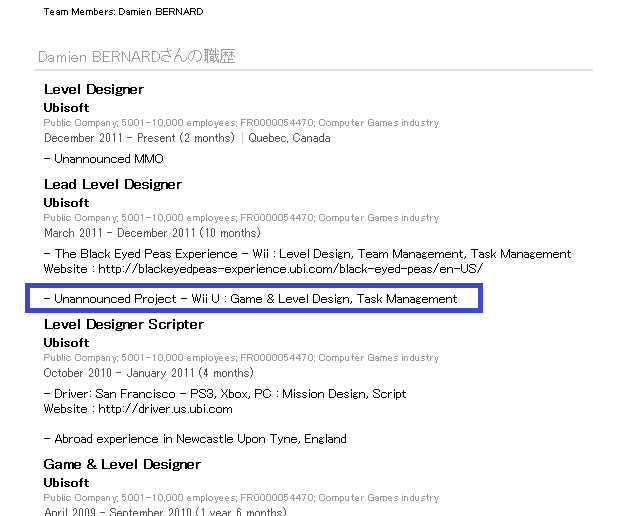Visit the driver.us.ubi.com website URL

(165, 409)
